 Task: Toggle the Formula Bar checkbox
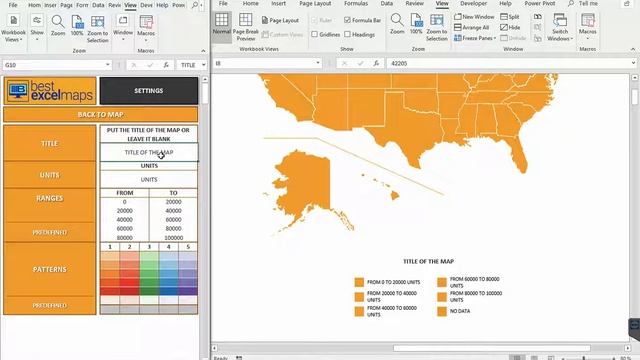point(362,20)
